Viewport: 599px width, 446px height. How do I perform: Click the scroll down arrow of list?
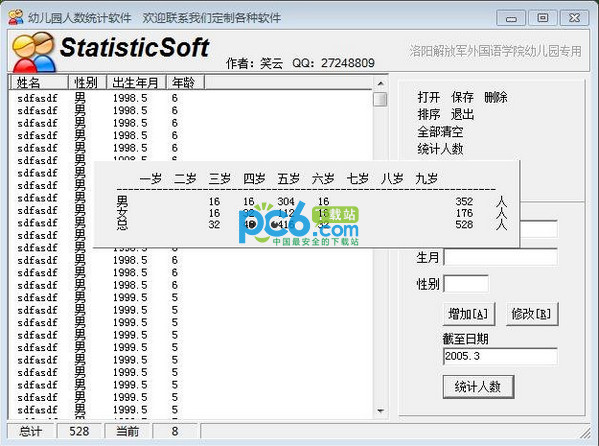tap(380, 411)
